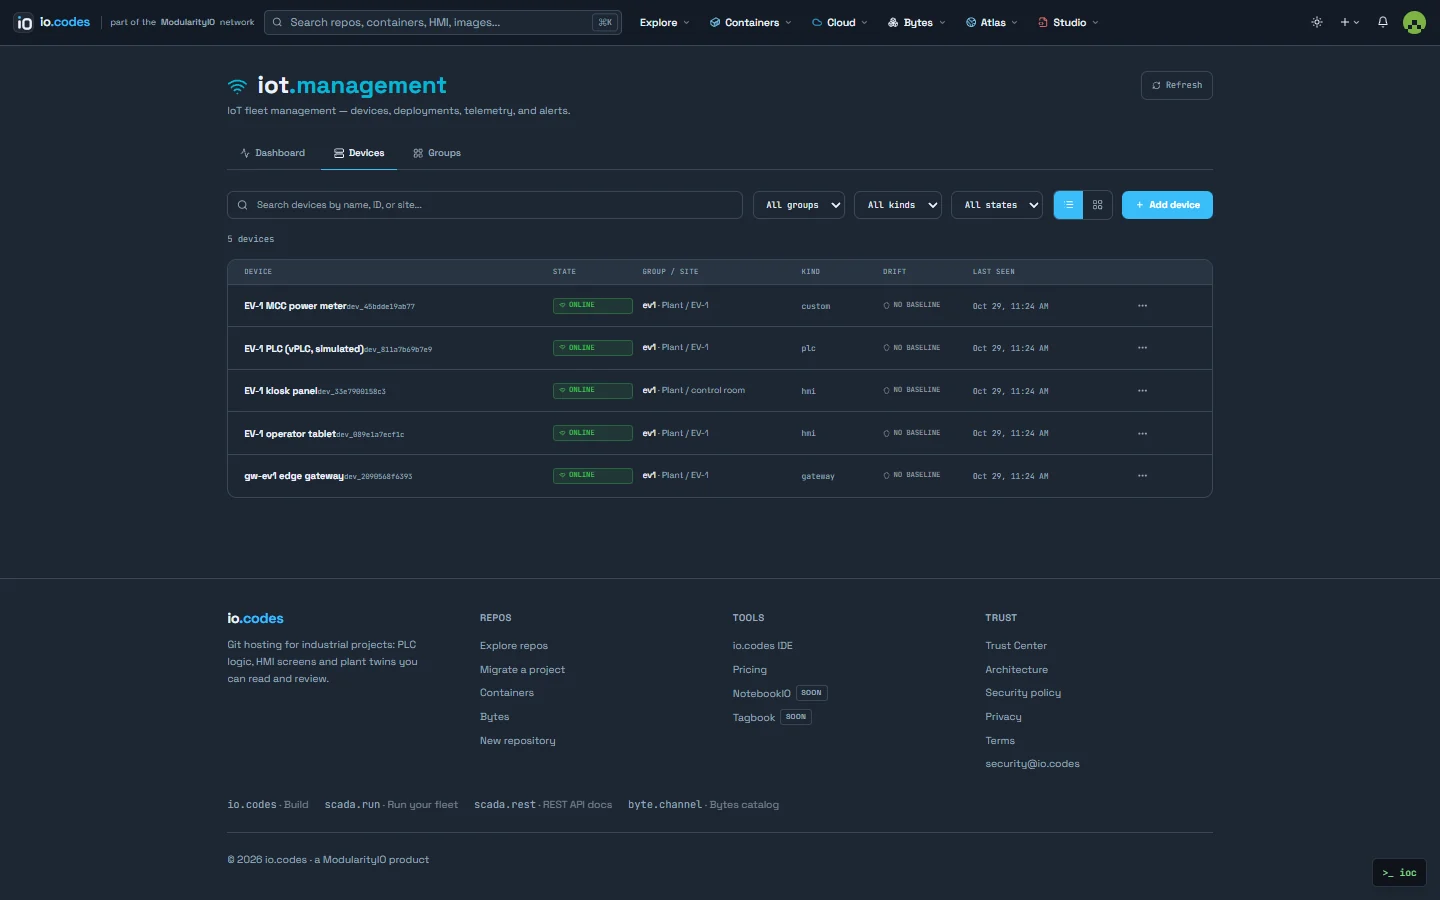Image resolution: width=1440 pixels, height=900 pixels.
Task: Open the Bytes footer link
Action: 494,717
